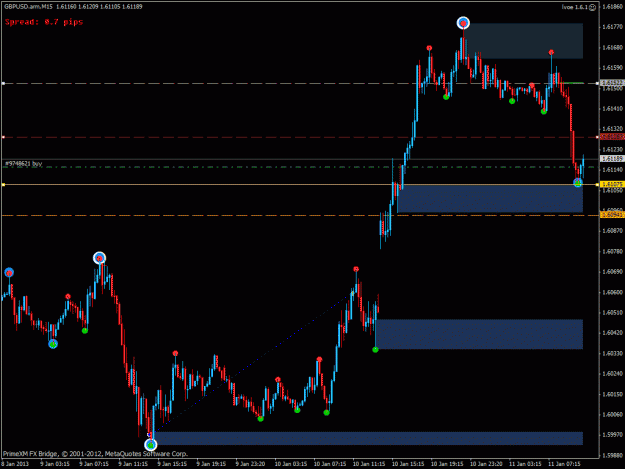
Task: Click the red dot at the 1.60690 swing high
Action: [356, 269]
